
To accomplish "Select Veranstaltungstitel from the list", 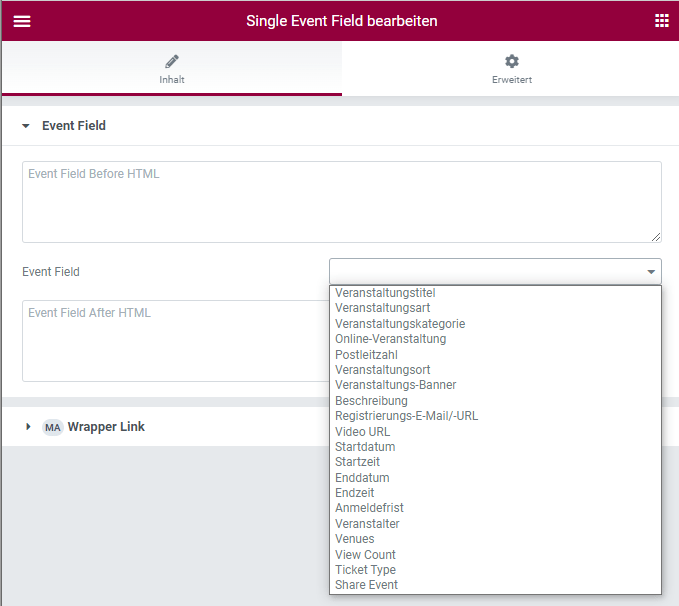I will pyautogui.click(x=385, y=293).
